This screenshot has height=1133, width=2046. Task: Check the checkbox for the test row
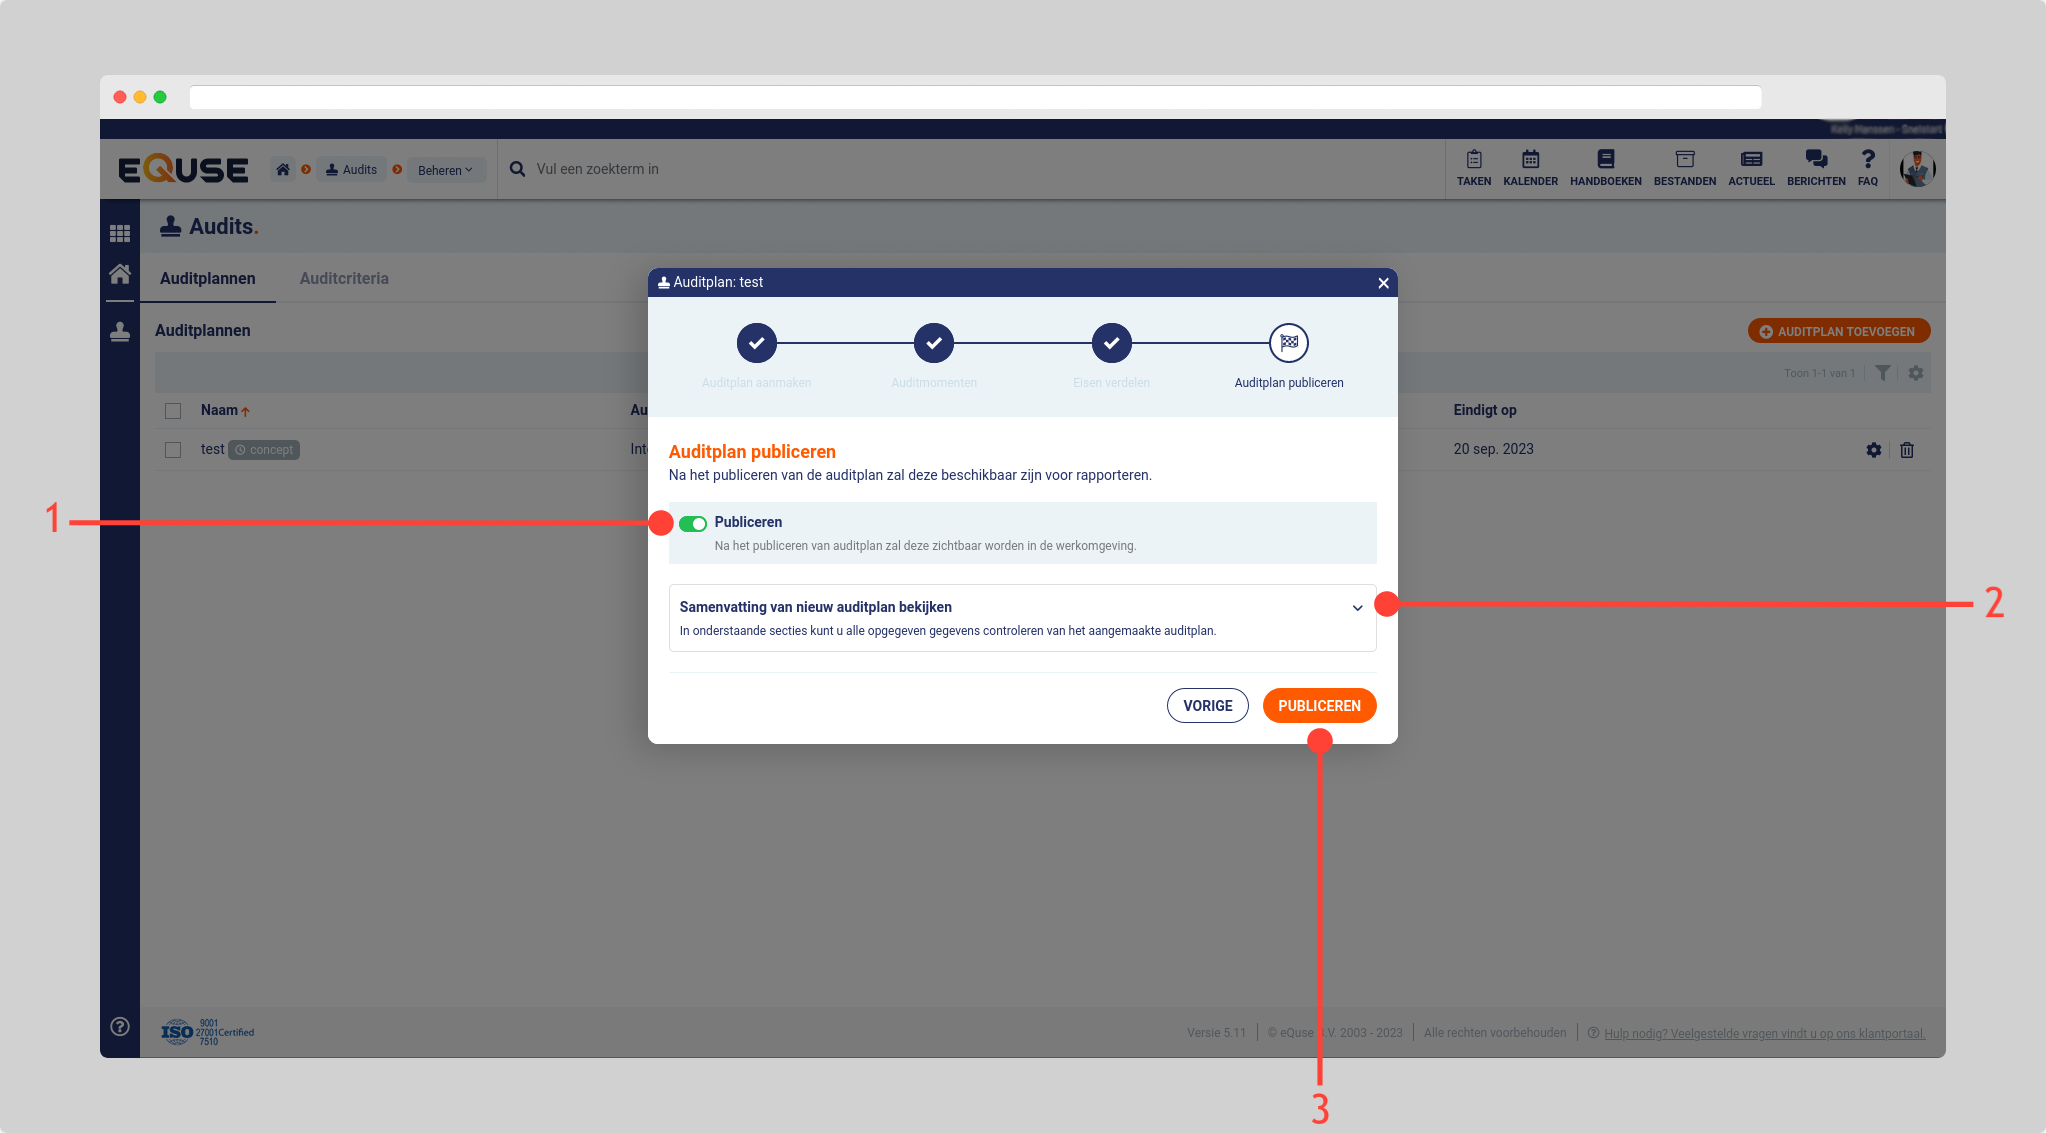173,450
